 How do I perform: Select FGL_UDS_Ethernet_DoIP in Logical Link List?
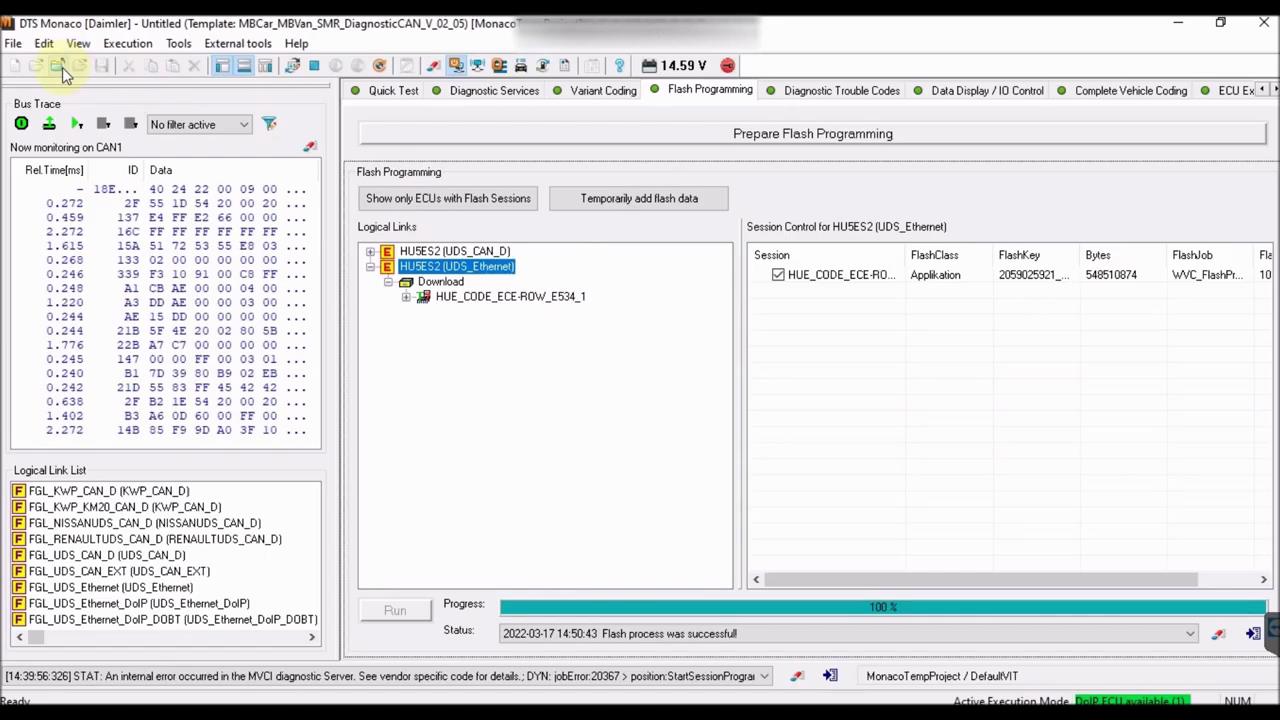(x=138, y=603)
